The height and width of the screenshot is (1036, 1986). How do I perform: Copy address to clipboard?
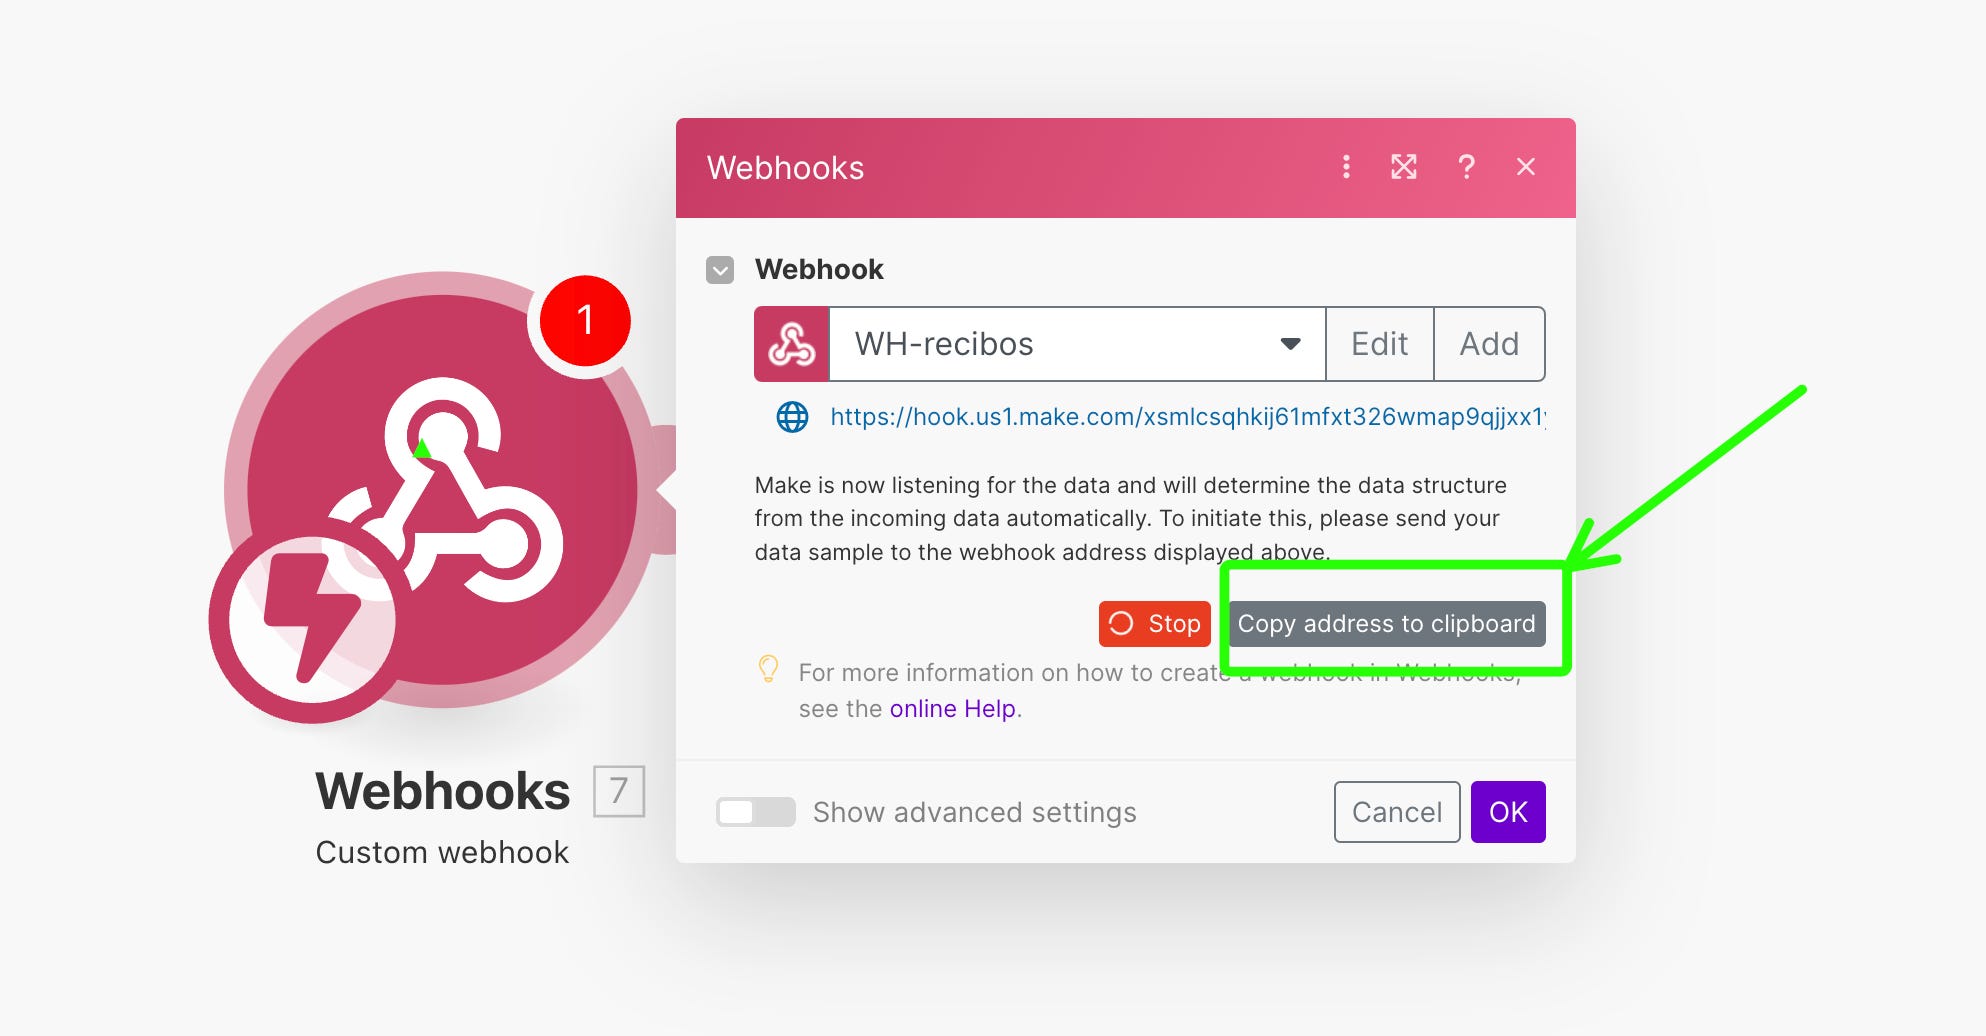(1386, 624)
